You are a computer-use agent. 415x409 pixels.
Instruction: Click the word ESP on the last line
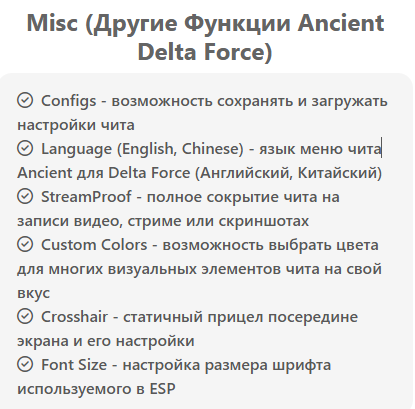(x=162, y=389)
